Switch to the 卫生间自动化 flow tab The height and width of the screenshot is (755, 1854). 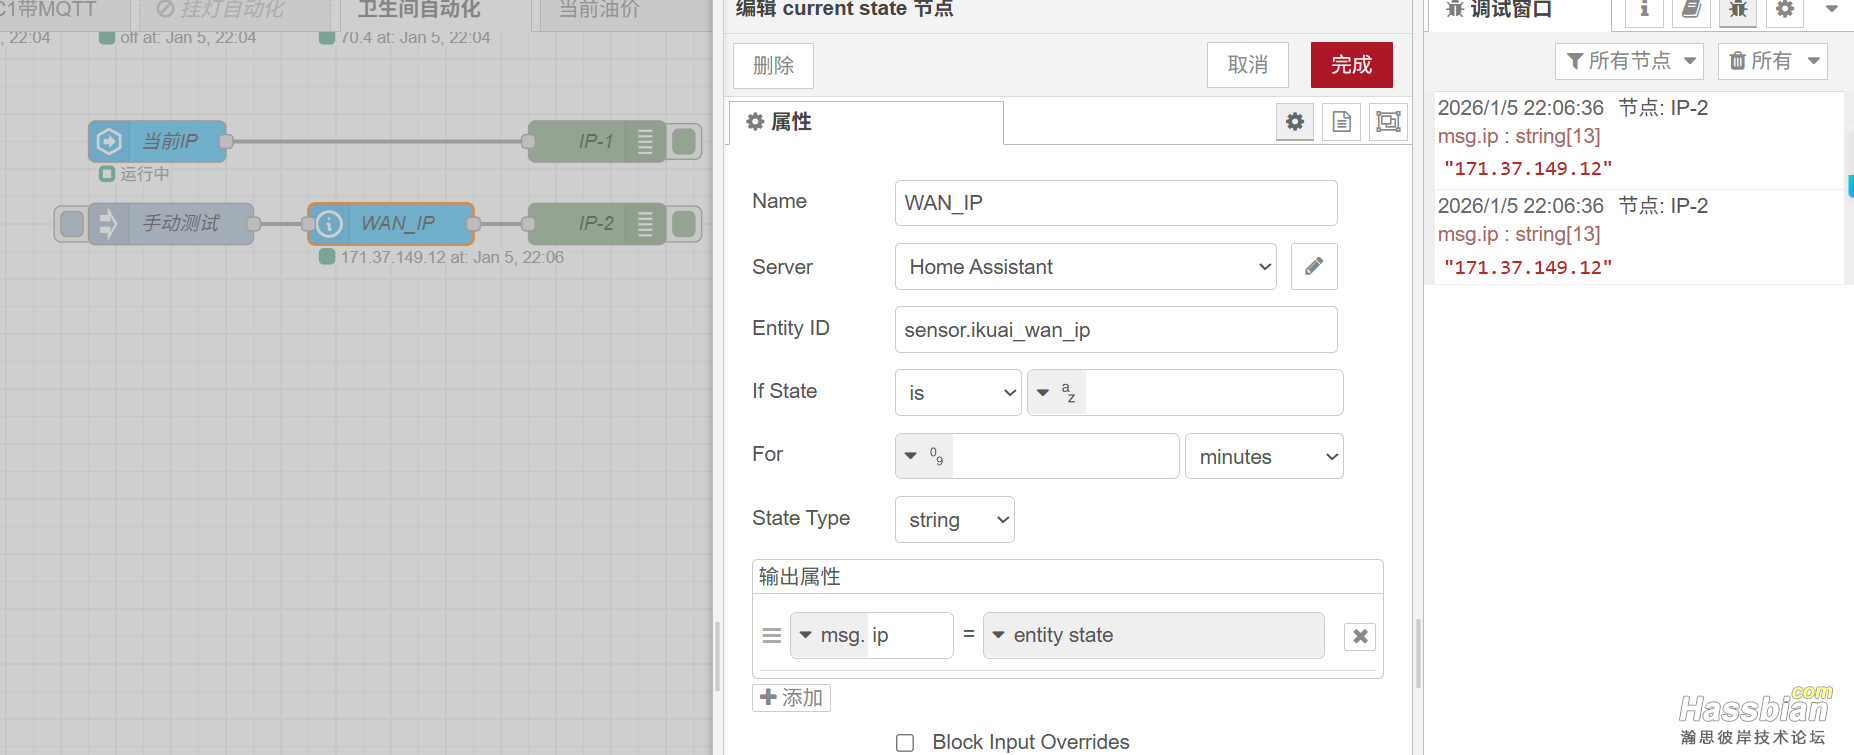point(419,11)
